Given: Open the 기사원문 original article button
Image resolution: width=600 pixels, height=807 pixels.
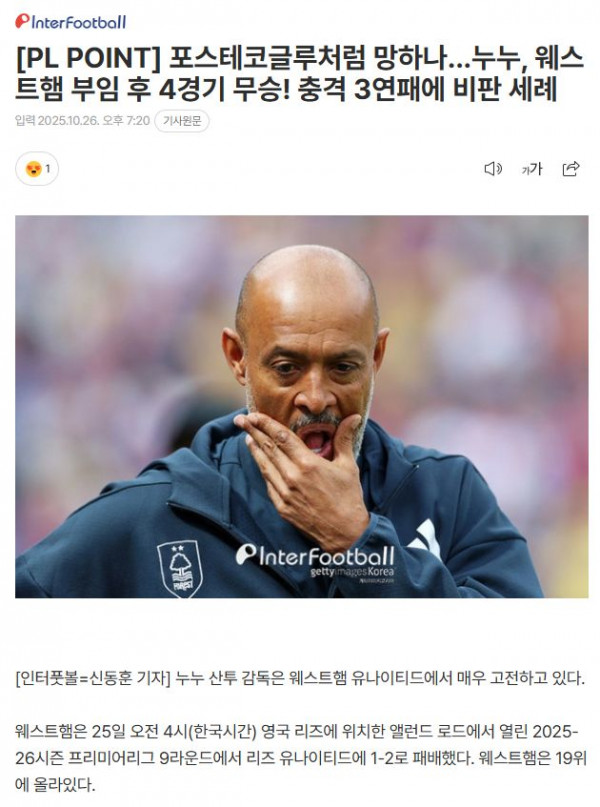Looking at the screenshot, I should [x=182, y=121].
